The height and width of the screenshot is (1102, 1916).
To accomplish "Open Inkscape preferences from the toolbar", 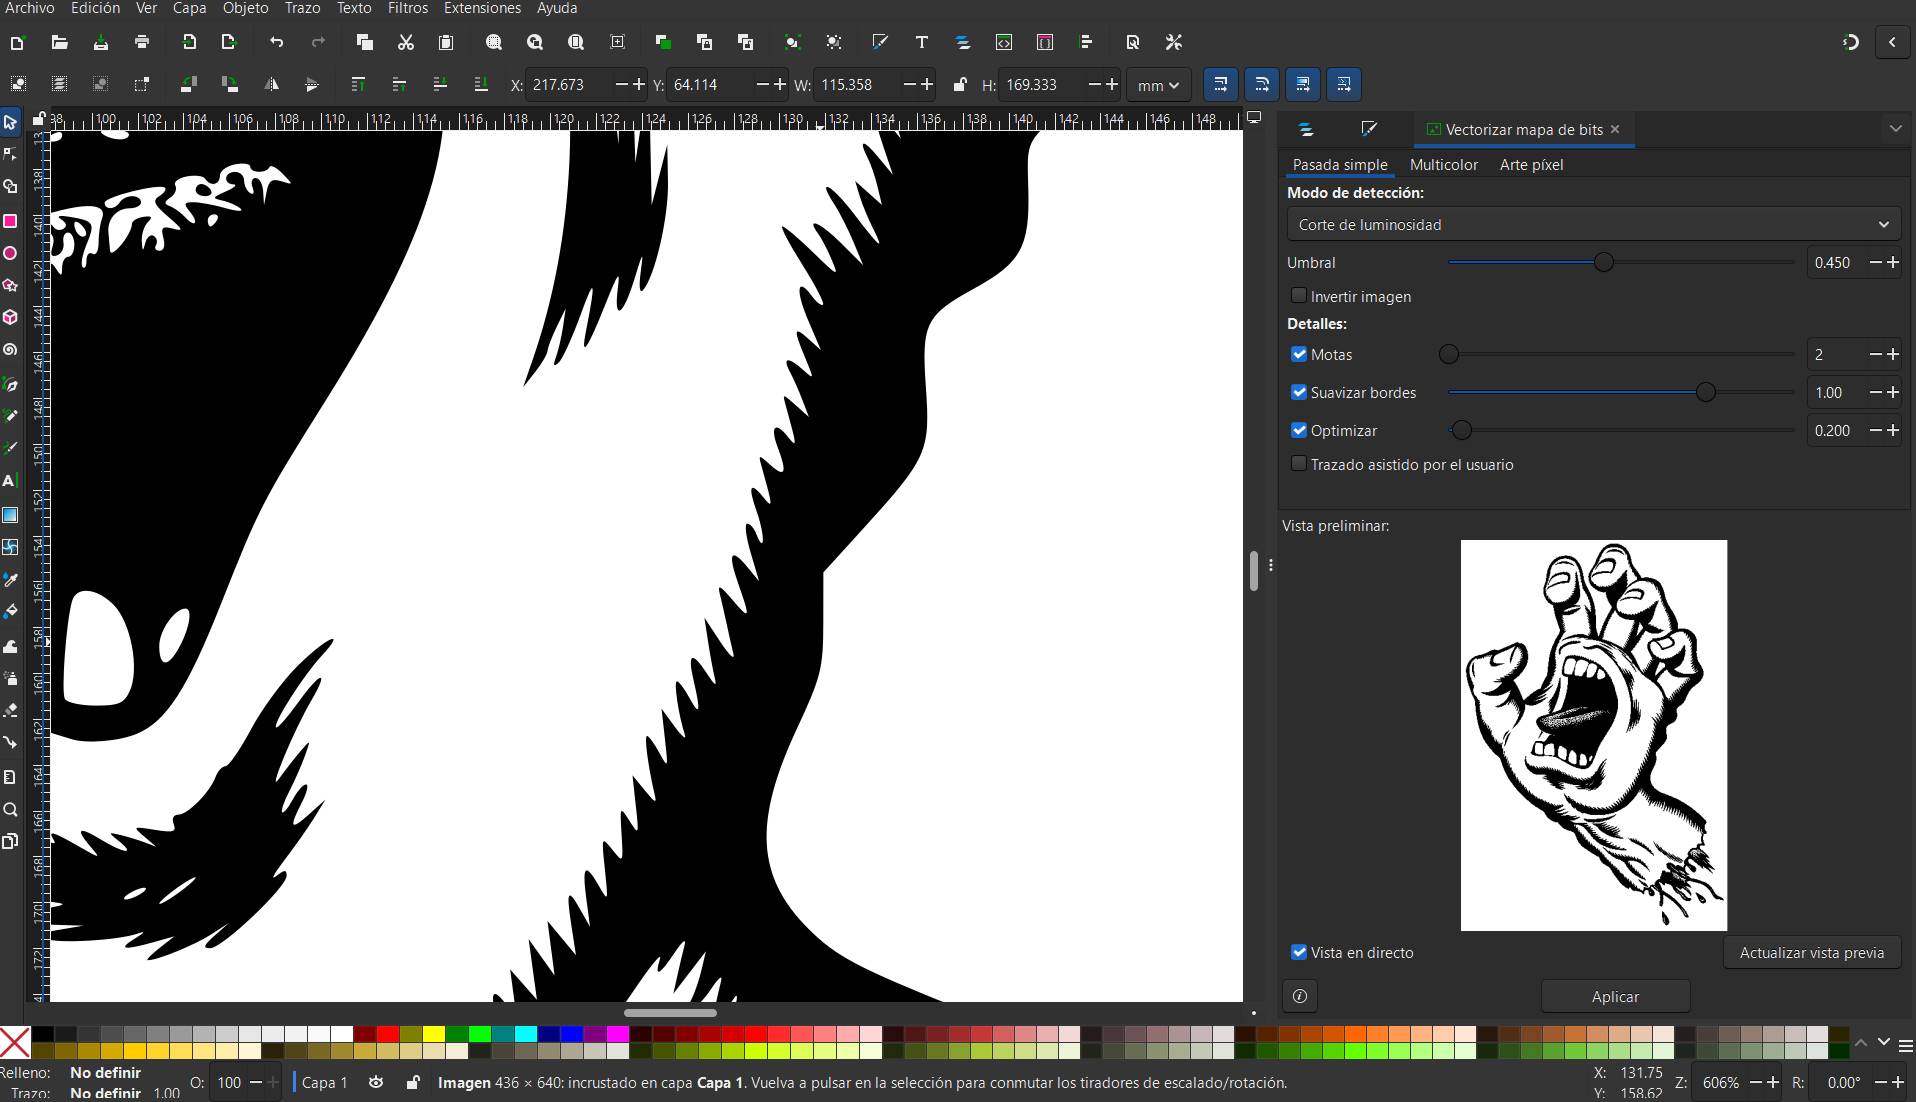I will [1173, 42].
